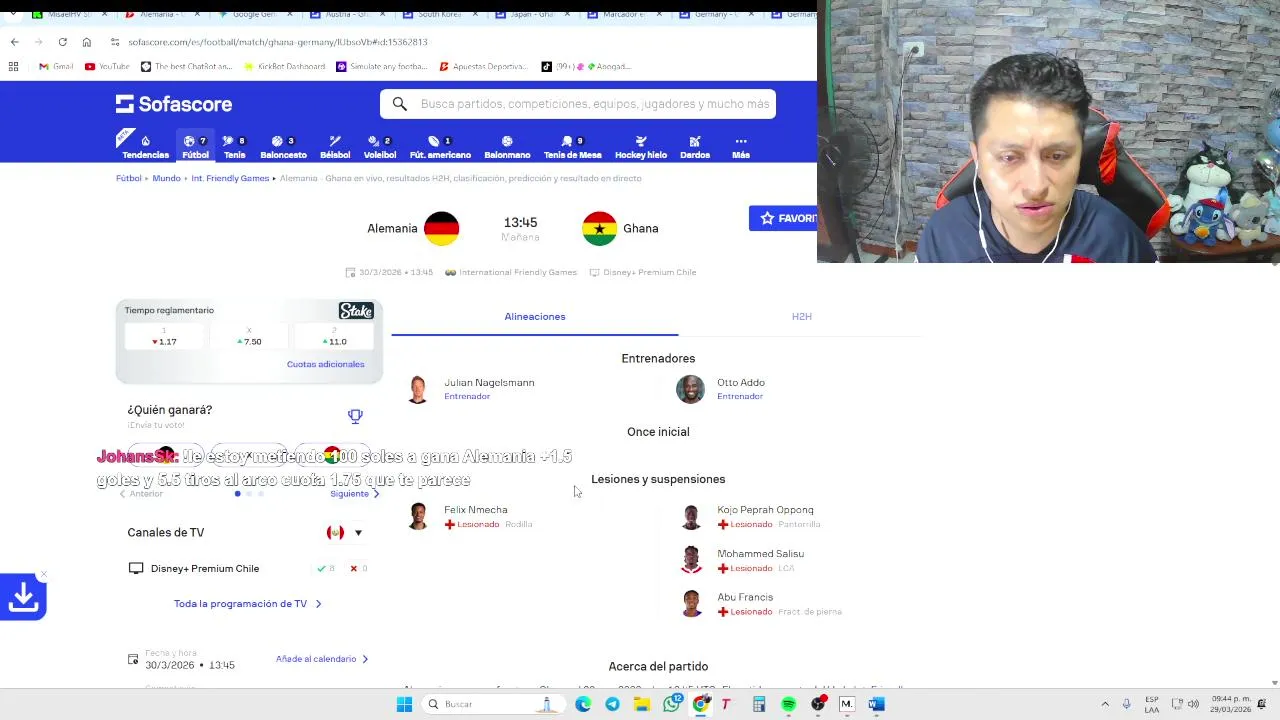The width and height of the screenshot is (1280, 720).
Task: Select draw odds 7.50
Action: click(x=249, y=337)
